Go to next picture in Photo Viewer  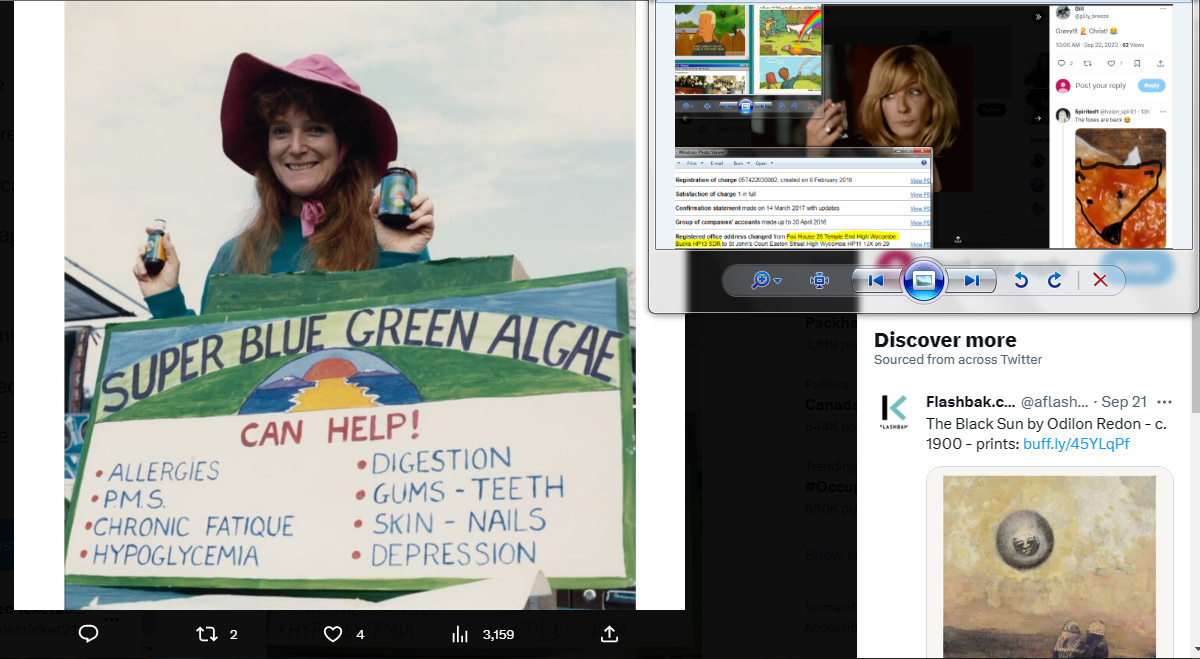click(x=972, y=281)
